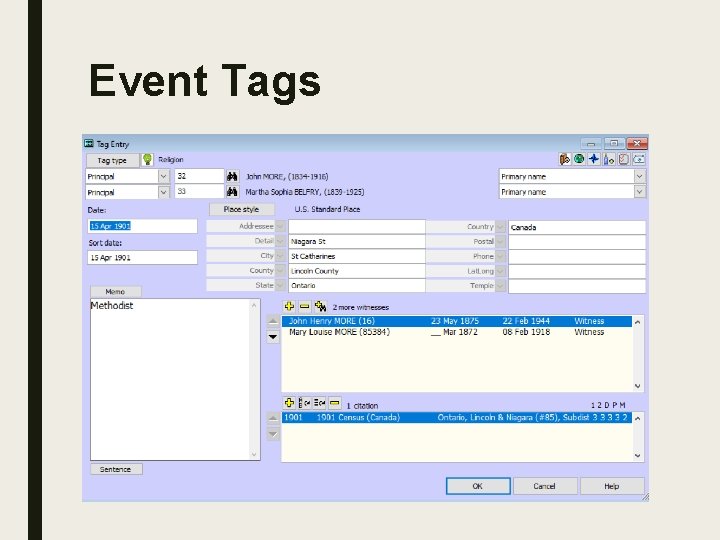Click the Tag type button
The width and height of the screenshot is (720, 540).
pos(112,160)
